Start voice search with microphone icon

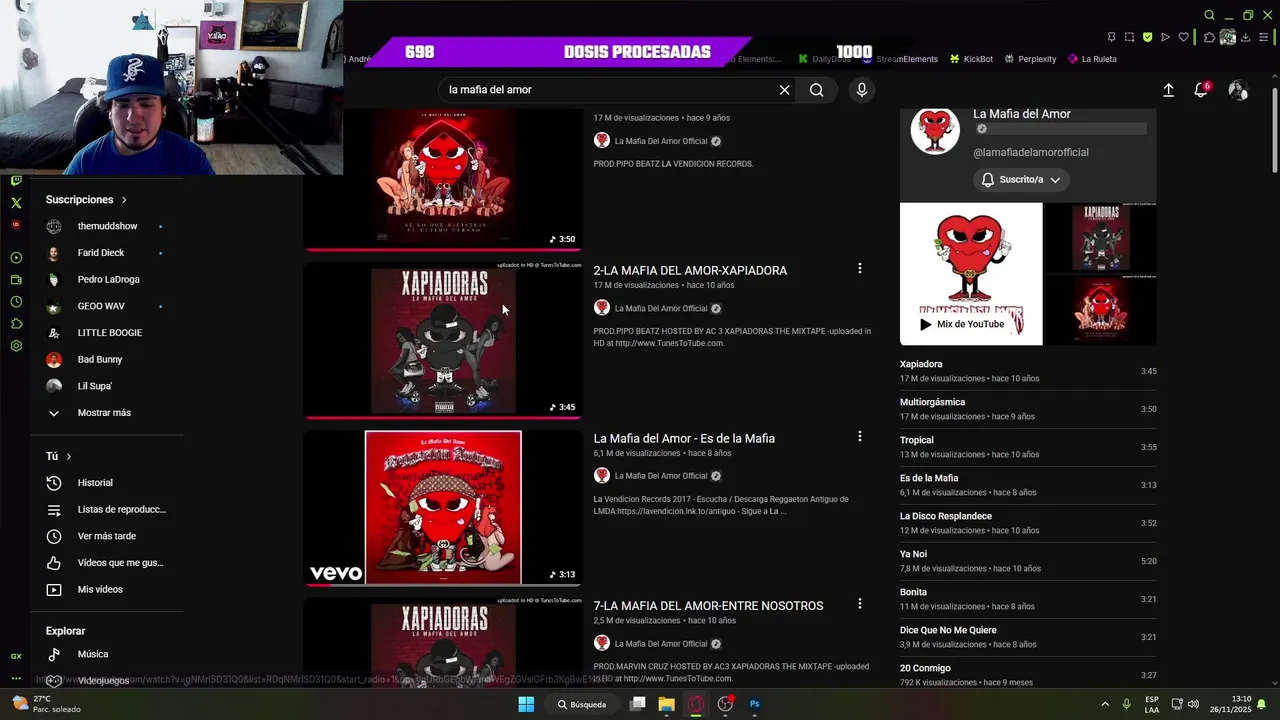coord(862,90)
